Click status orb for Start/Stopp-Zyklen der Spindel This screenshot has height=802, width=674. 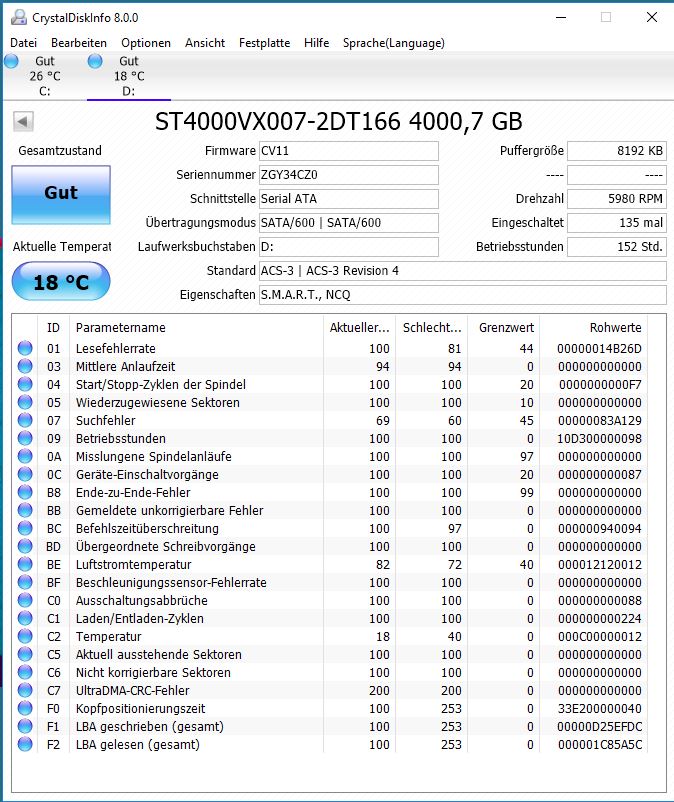tap(25, 384)
